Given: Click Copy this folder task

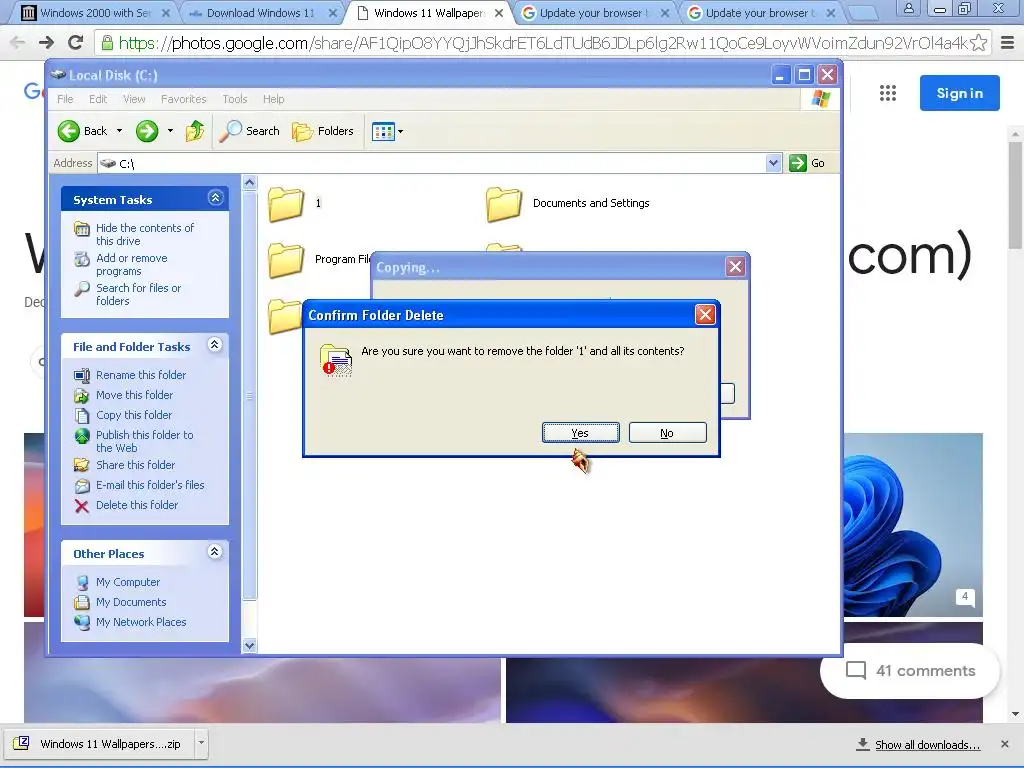Looking at the screenshot, I should point(134,415).
